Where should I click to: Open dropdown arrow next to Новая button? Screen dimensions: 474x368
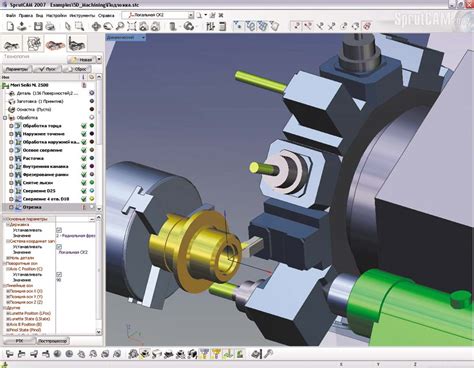(99, 59)
